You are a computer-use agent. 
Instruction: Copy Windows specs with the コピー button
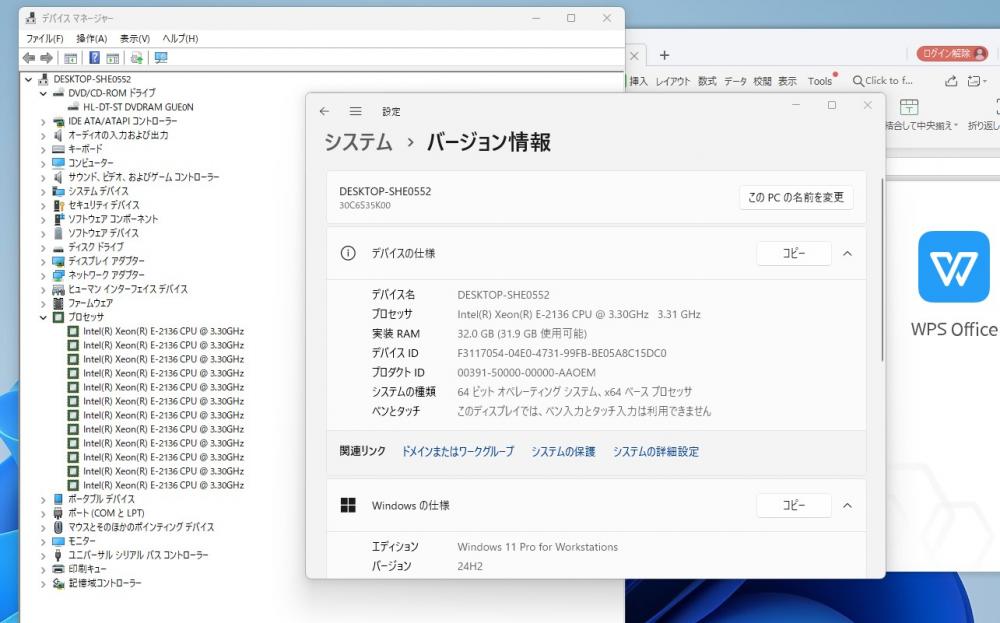794,505
